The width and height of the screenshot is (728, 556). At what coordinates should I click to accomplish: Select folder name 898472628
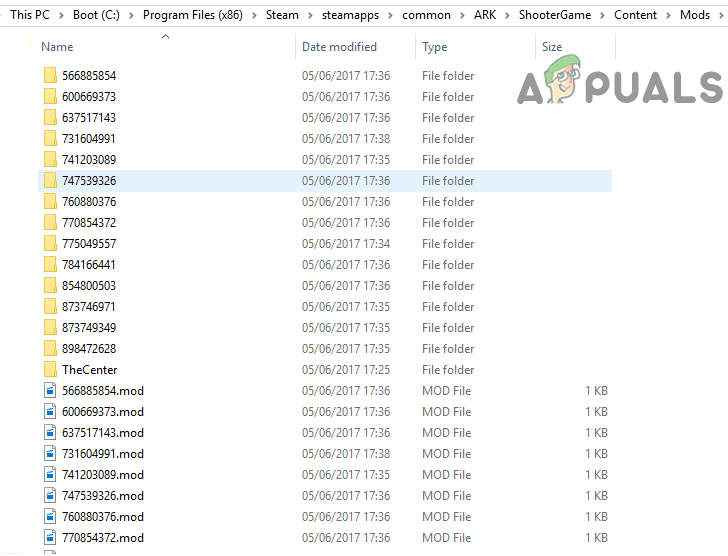pyautogui.click(x=89, y=349)
